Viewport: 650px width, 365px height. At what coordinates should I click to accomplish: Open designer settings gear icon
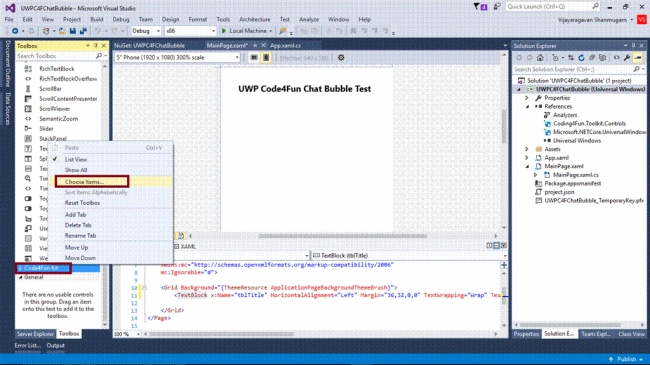[341, 58]
